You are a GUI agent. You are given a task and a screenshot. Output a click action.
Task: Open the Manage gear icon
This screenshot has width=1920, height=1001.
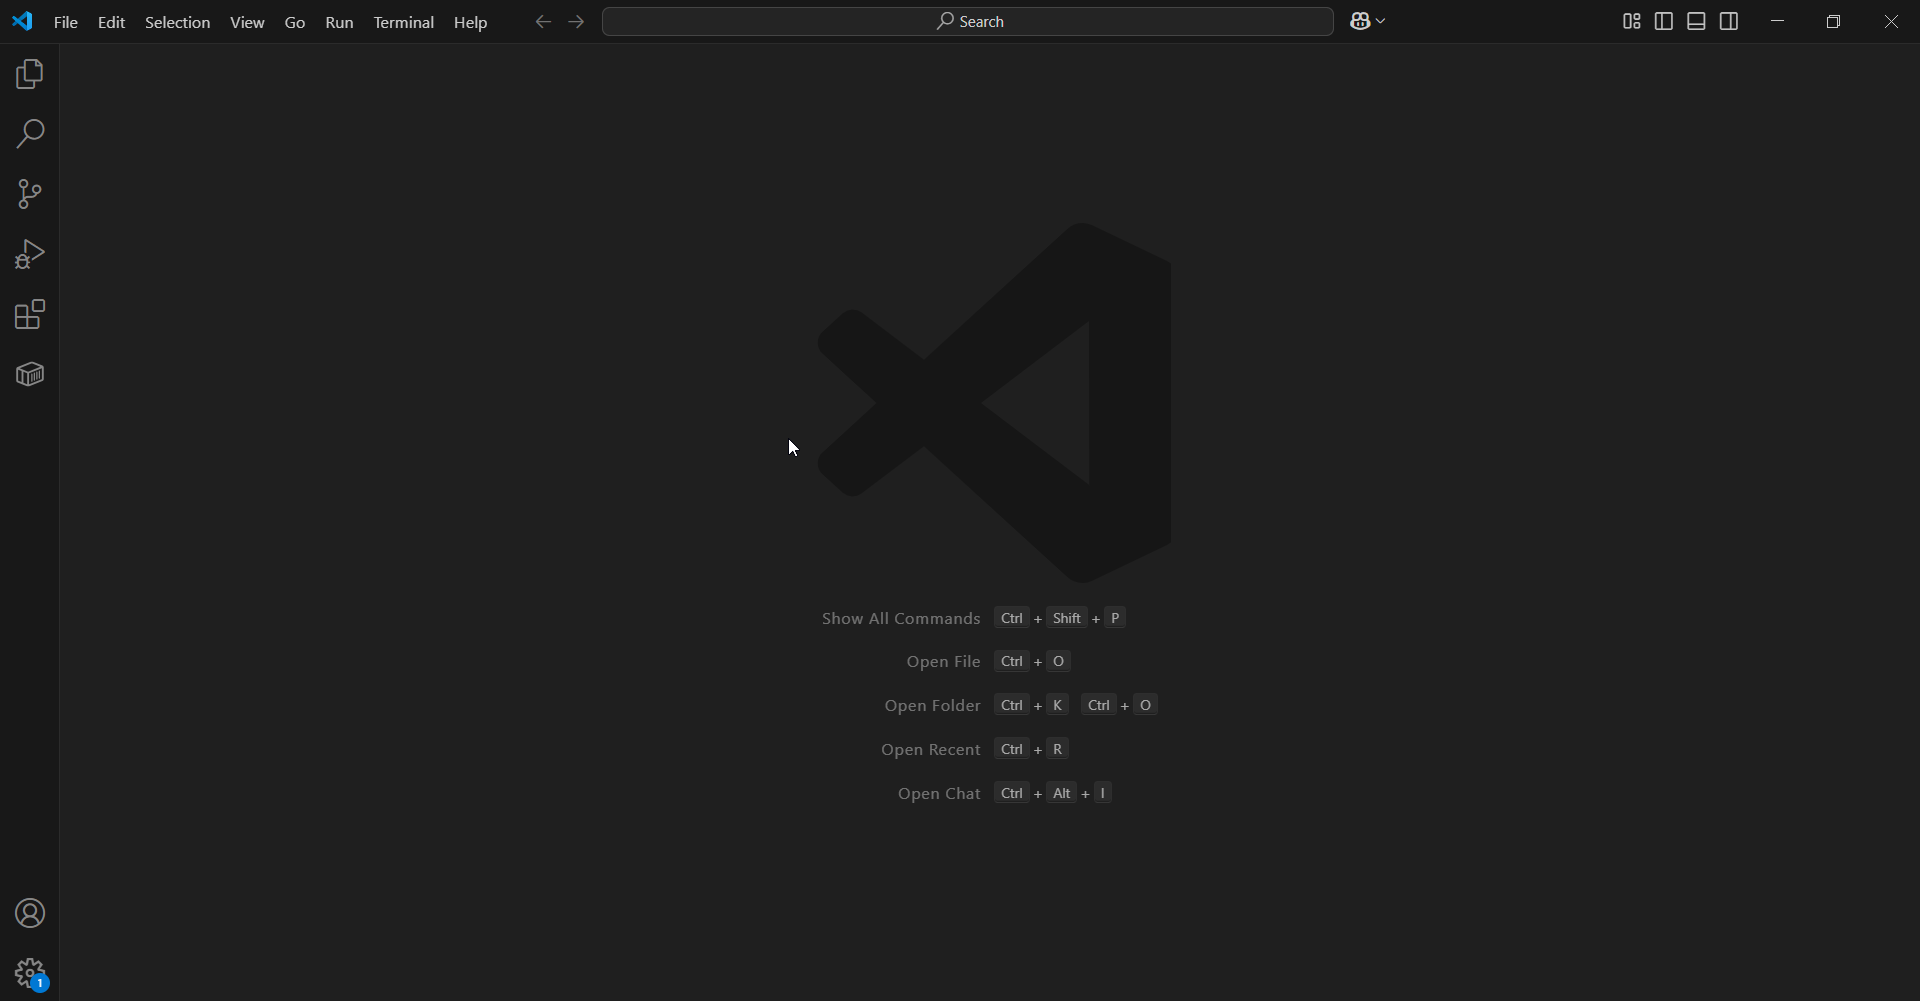(30, 973)
